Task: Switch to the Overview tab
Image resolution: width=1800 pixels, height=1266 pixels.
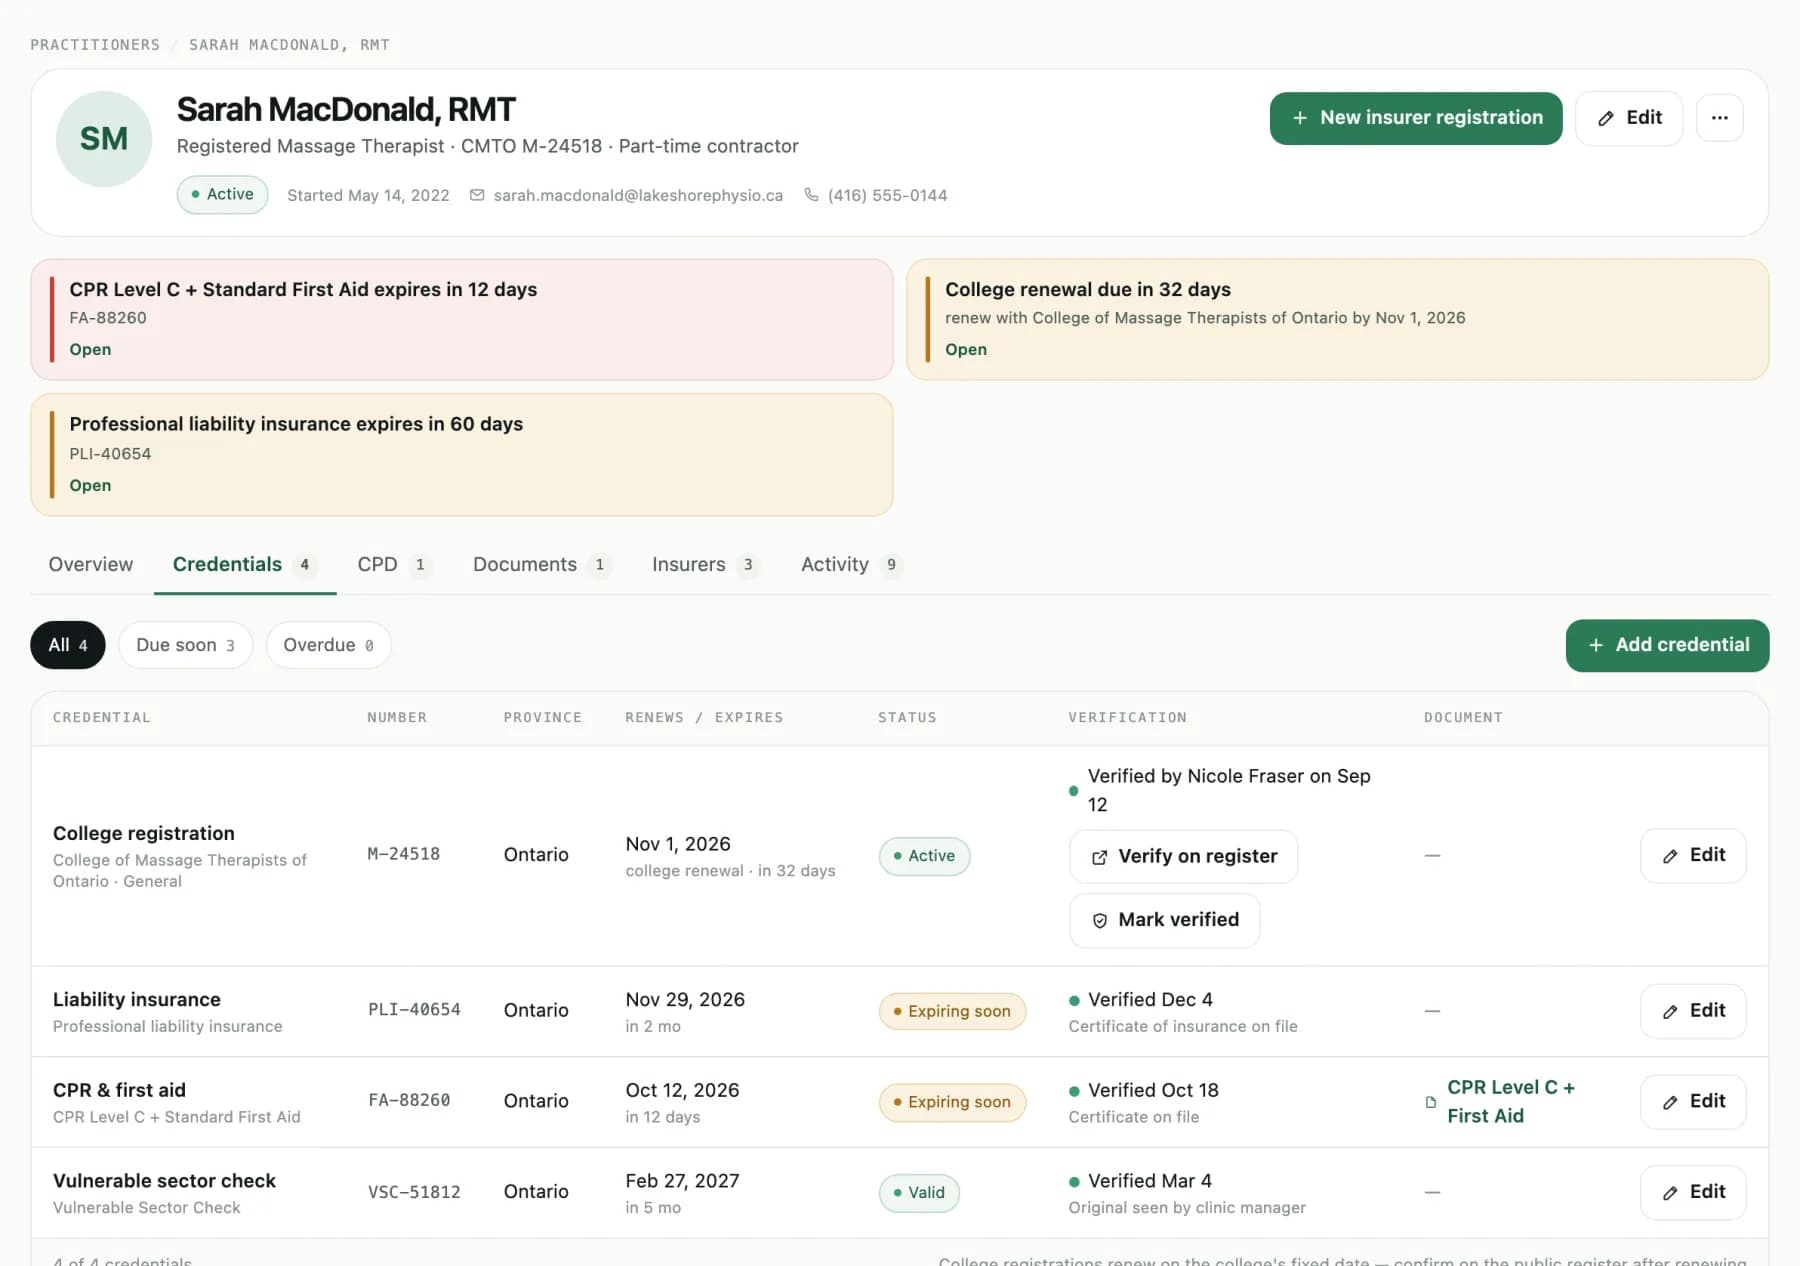Action: (x=91, y=564)
